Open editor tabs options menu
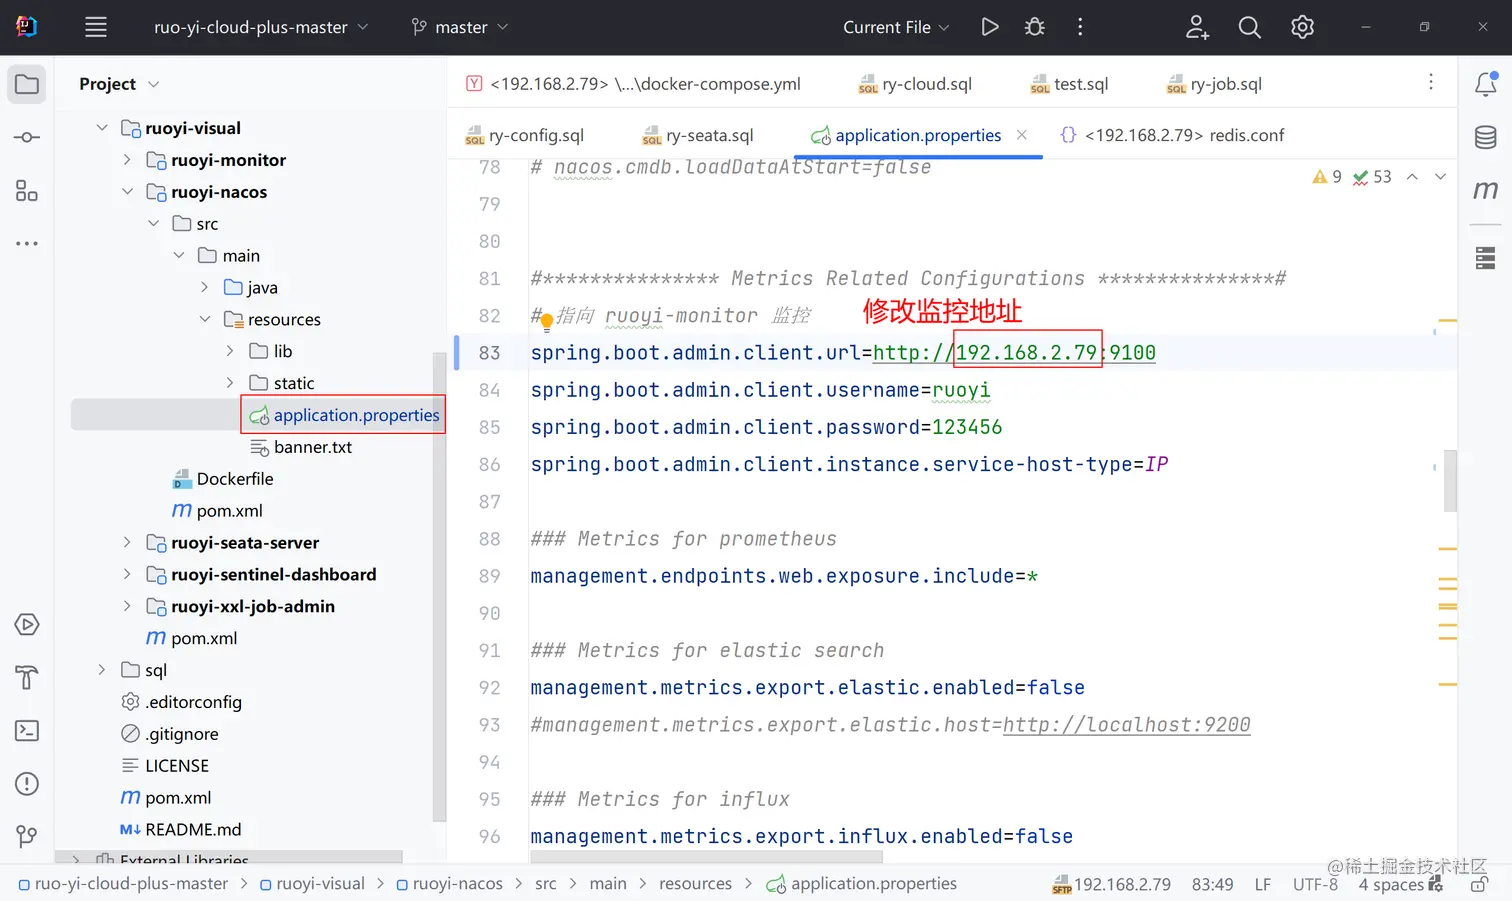 1431,82
